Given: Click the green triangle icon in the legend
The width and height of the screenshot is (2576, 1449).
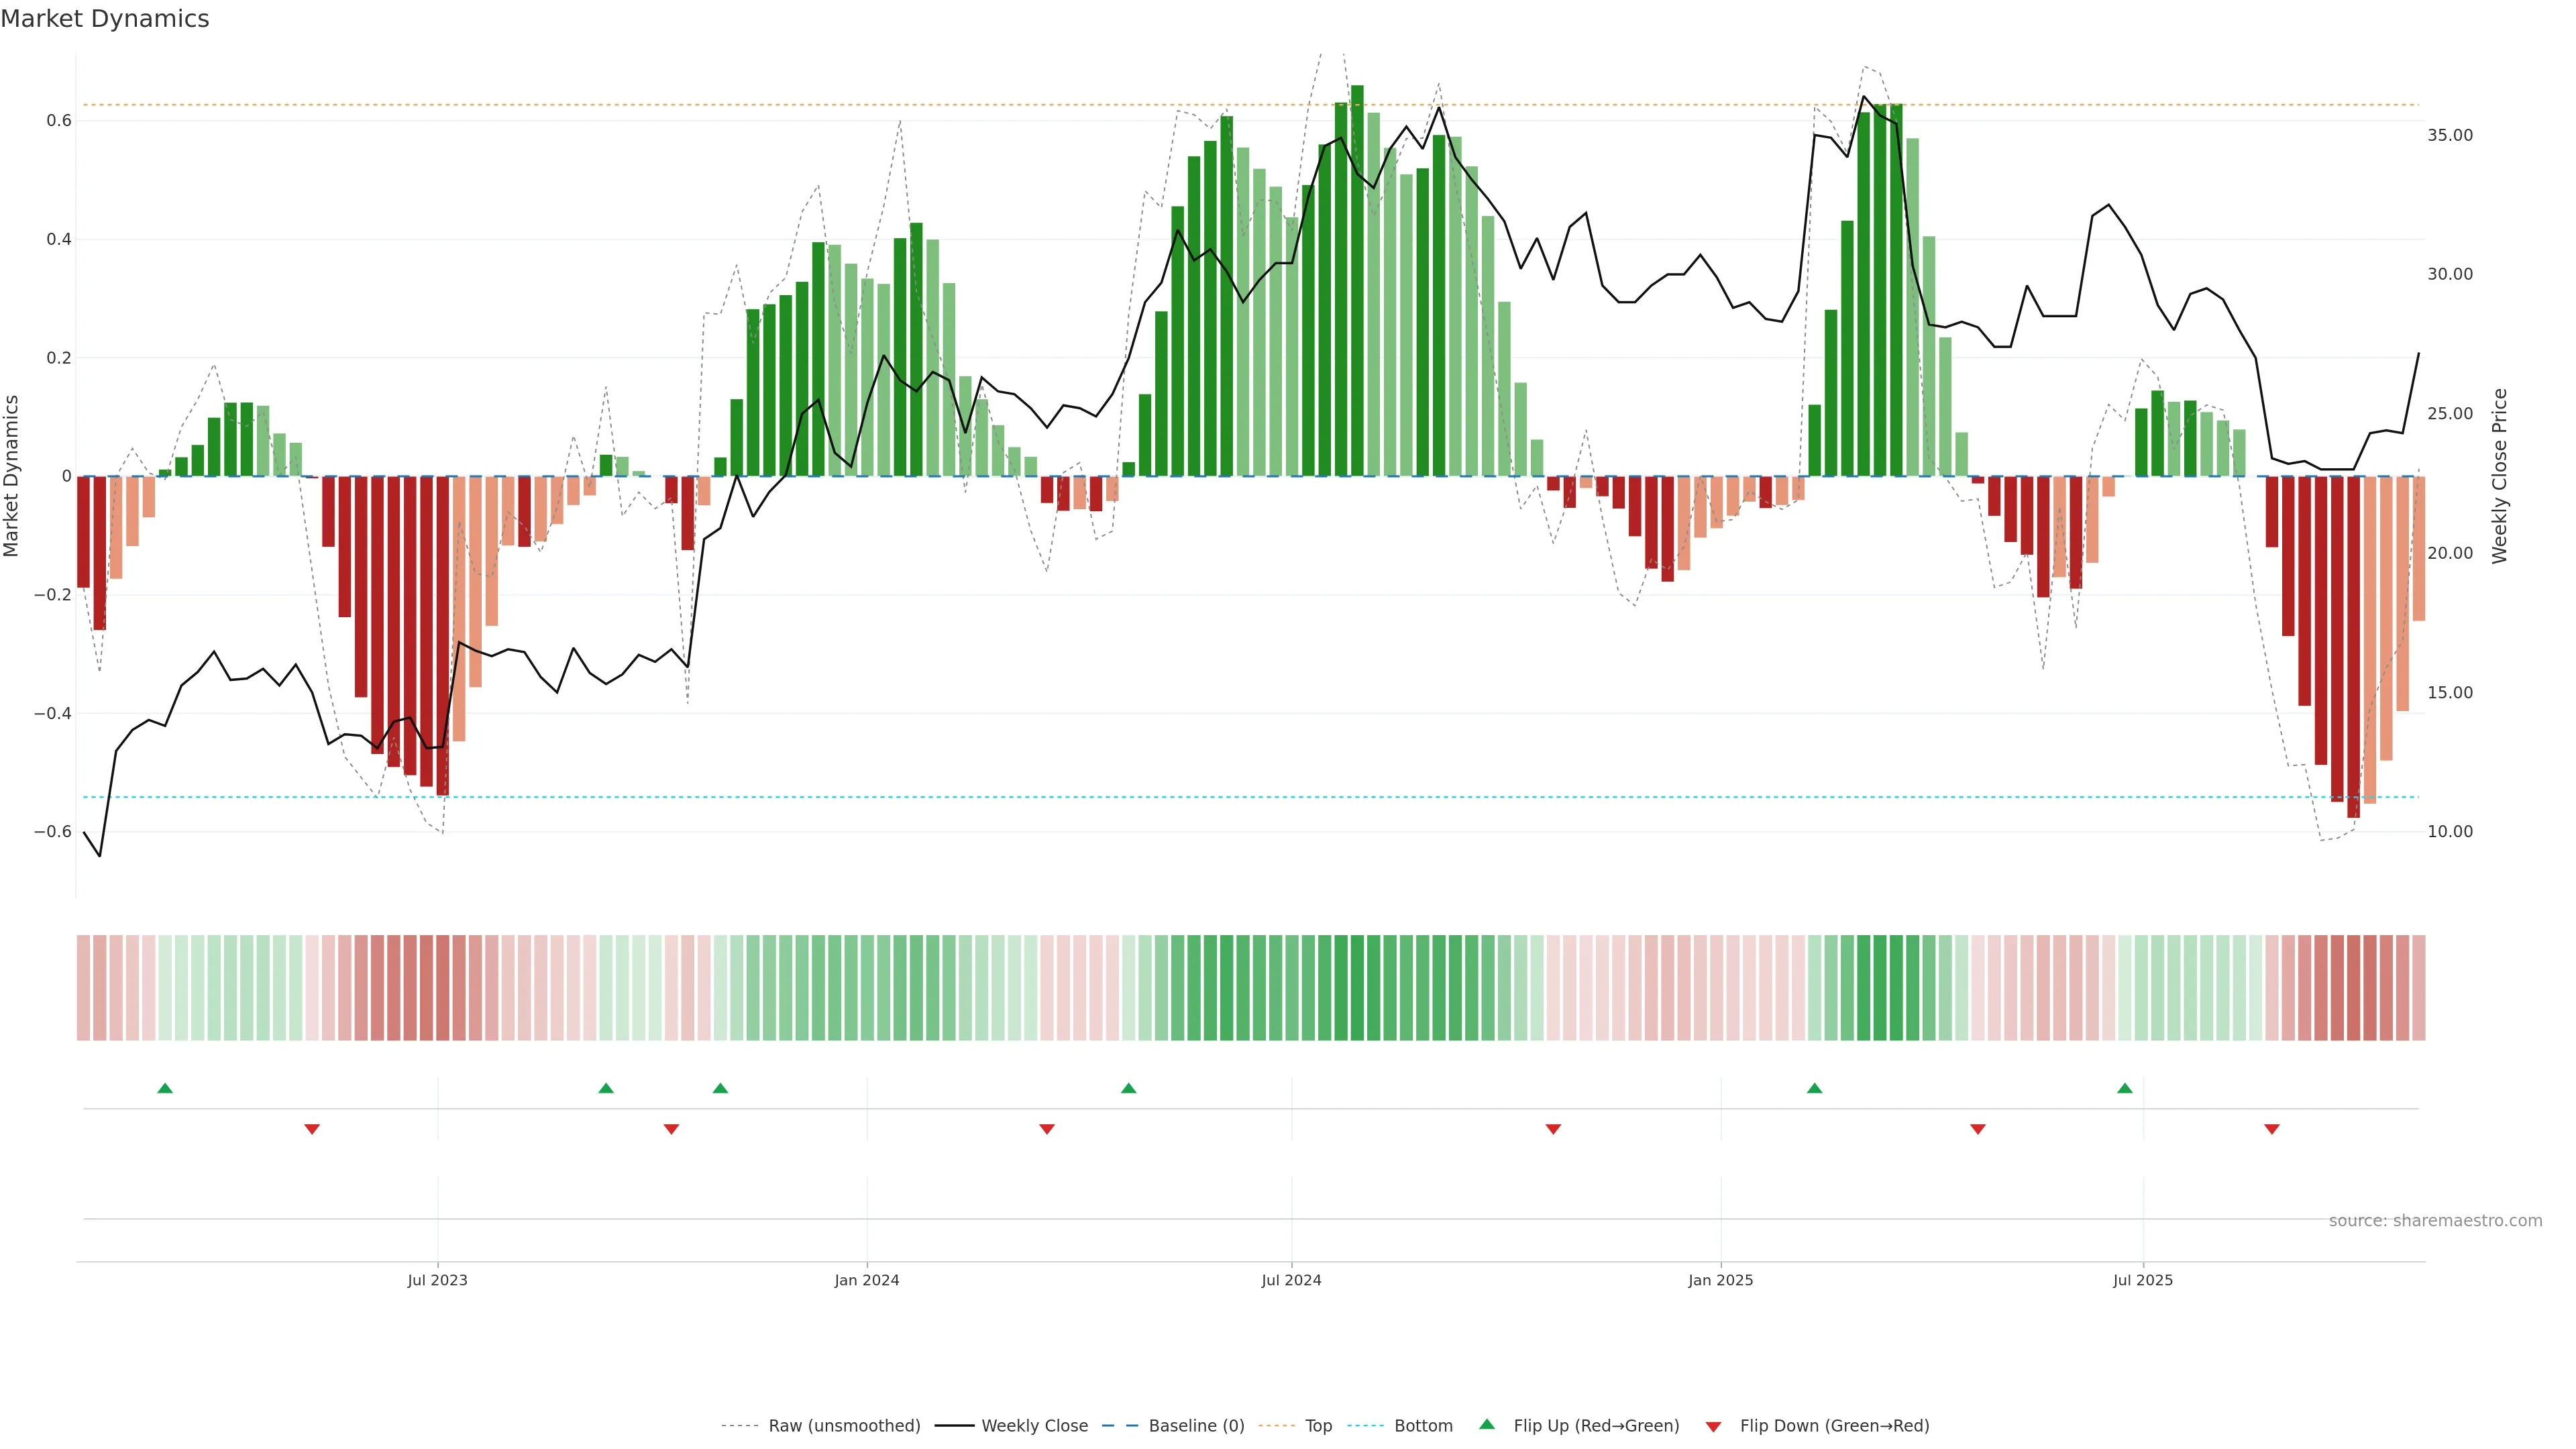Looking at the screenshot, I should [x=1487, y=1424].
